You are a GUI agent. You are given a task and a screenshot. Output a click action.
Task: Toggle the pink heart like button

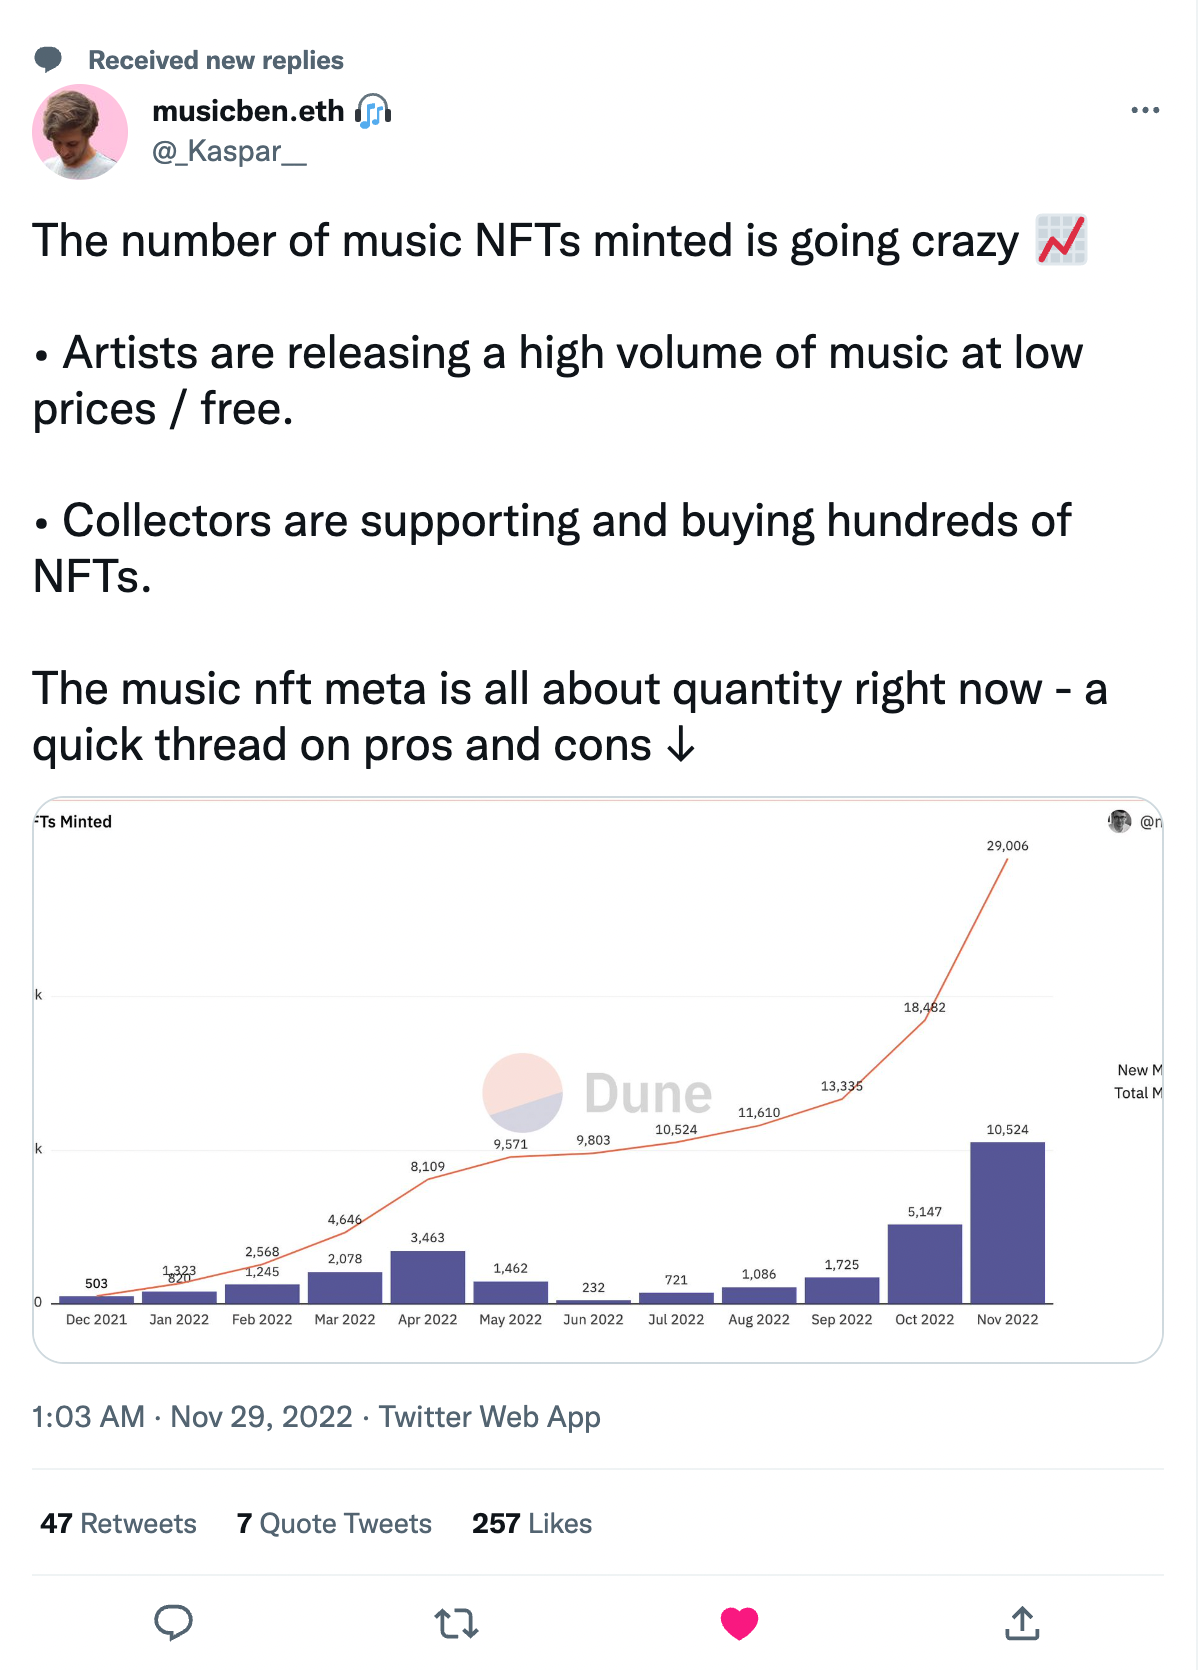(739, 1623)
